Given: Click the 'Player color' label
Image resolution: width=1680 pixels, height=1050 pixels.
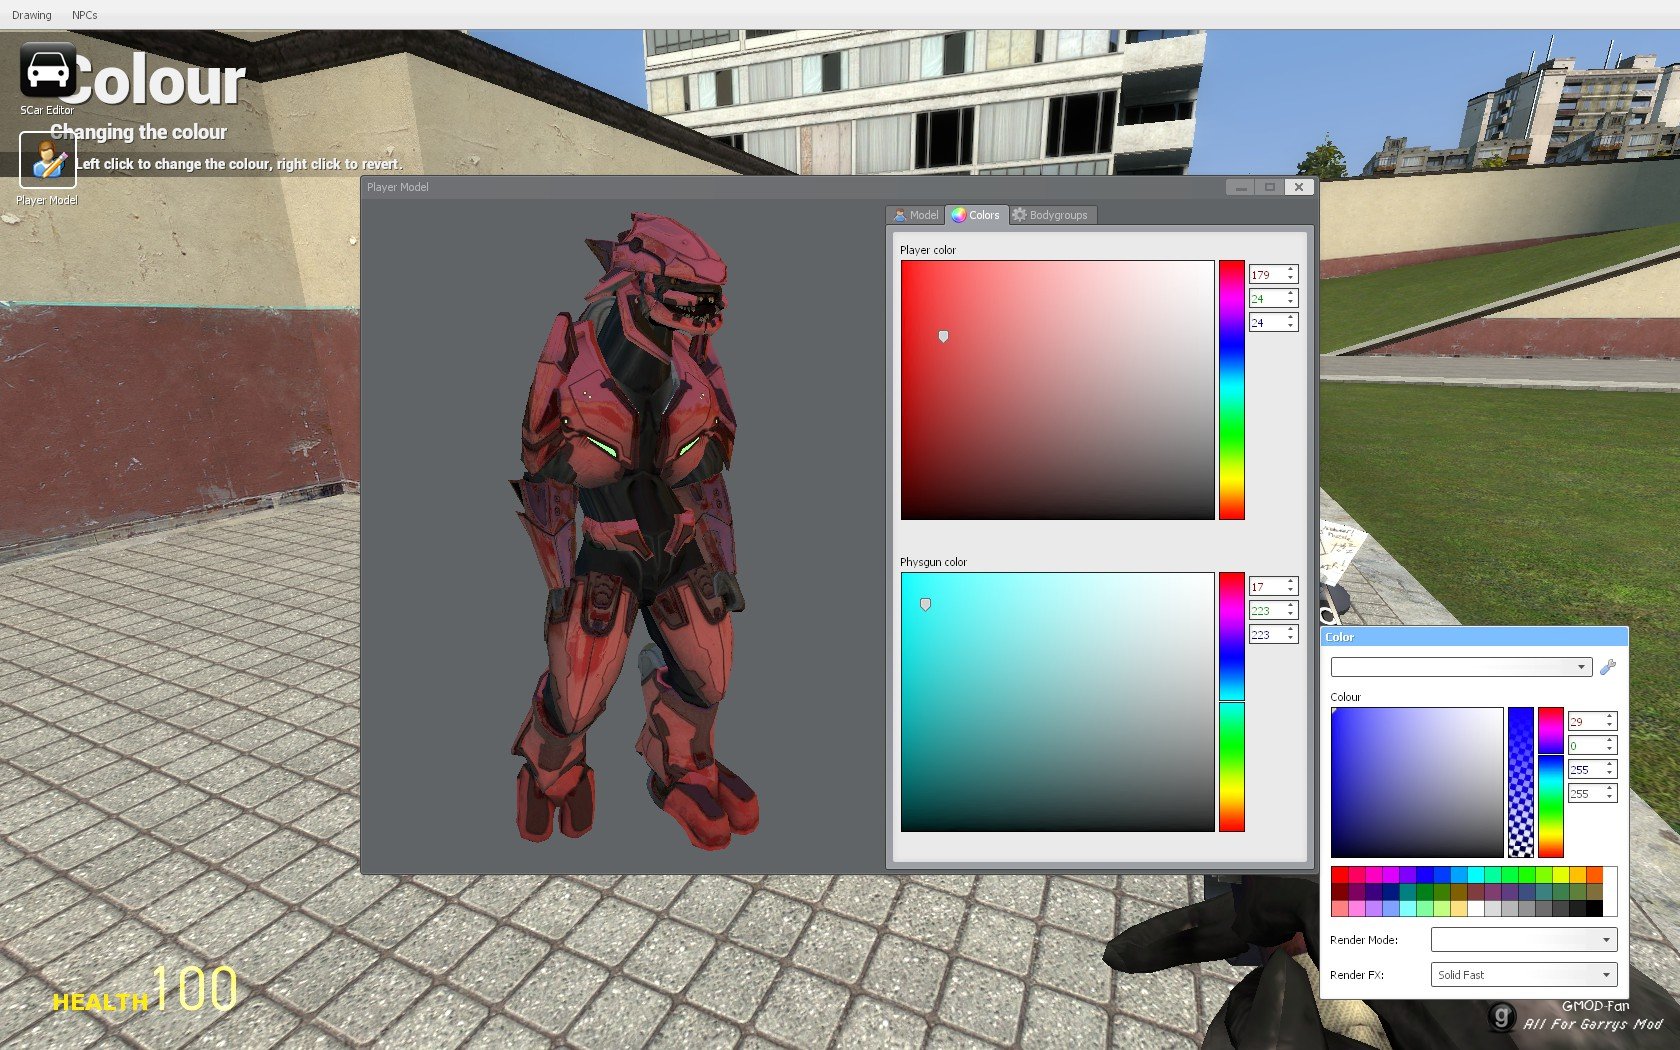Looking at the screenshot, I should point(928,250).
